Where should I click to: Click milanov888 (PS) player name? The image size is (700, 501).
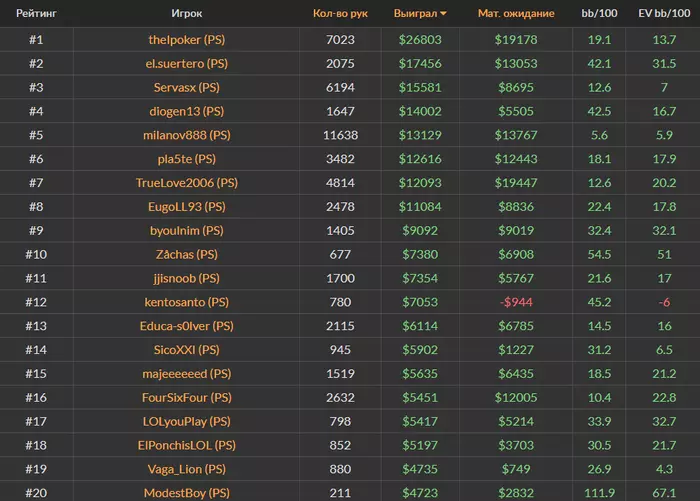click(186, 135)
